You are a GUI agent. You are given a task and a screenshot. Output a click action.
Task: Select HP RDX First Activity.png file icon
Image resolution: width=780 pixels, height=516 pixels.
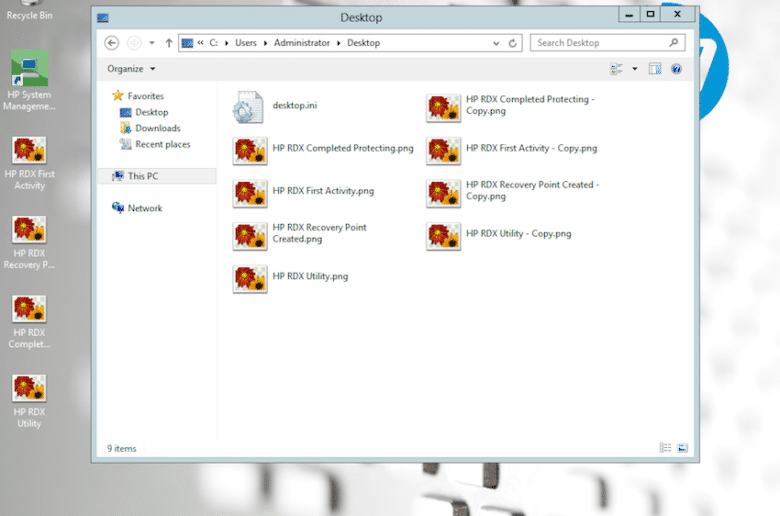click(250, 194)
